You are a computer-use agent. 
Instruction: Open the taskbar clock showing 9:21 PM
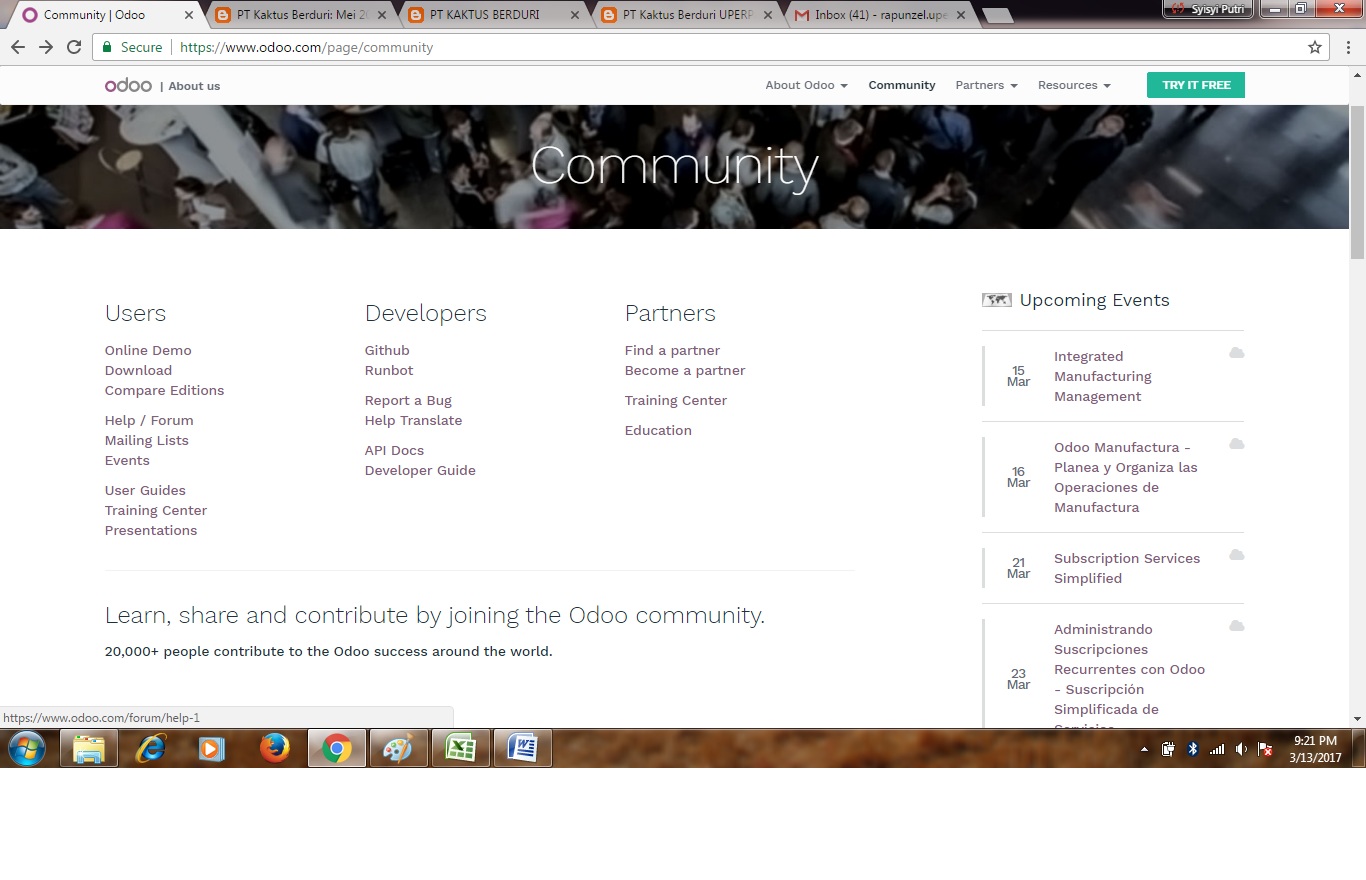click(1315, 749)
